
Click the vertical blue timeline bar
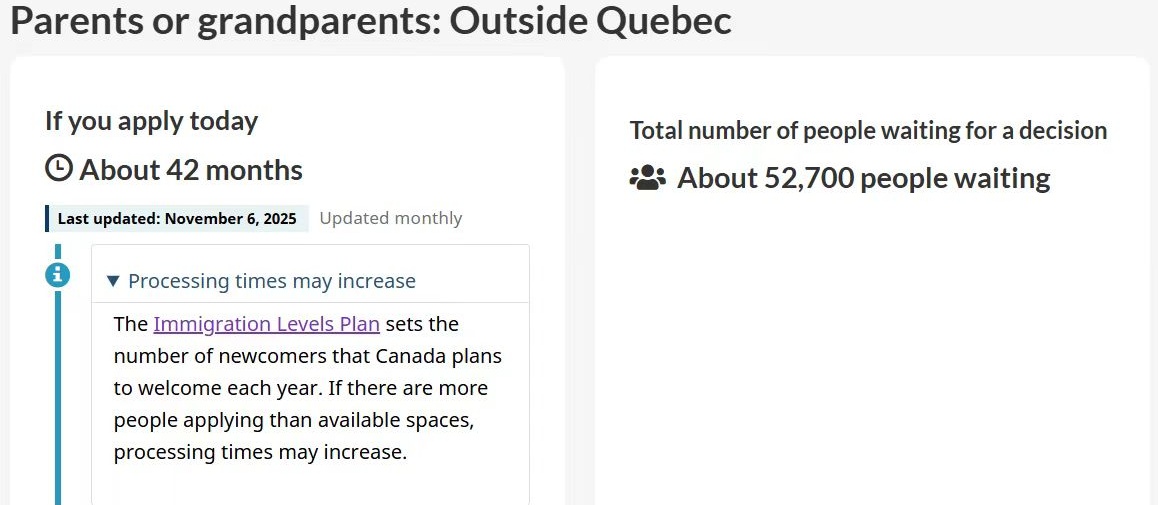click(58, 400)
